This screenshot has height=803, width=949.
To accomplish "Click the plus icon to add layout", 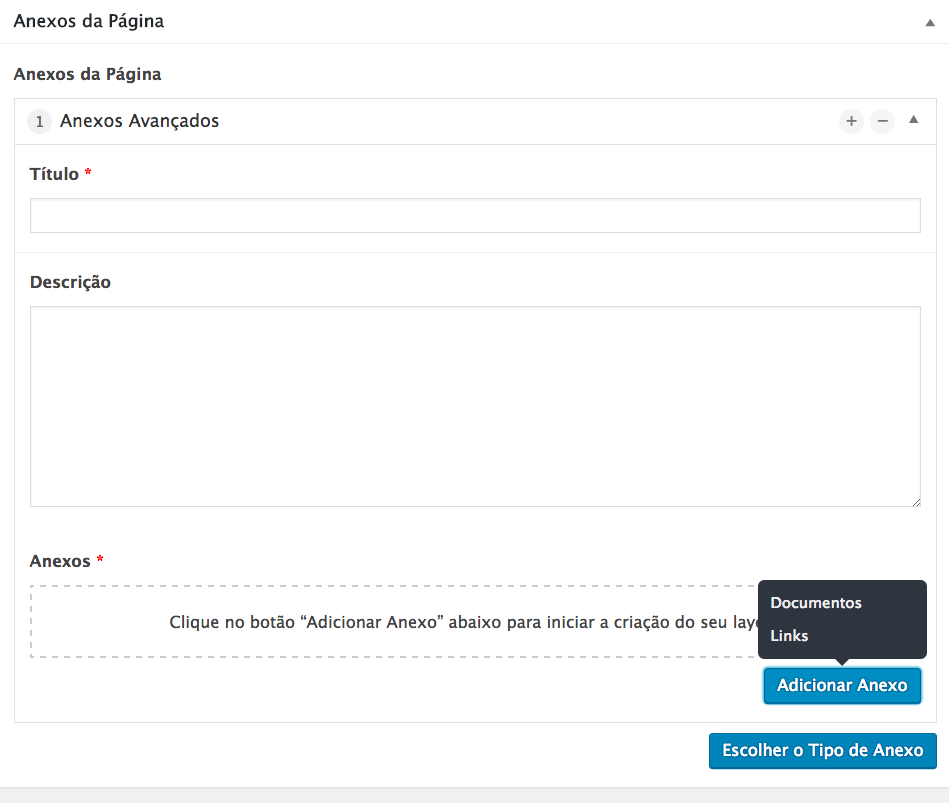I will (851, 122).
